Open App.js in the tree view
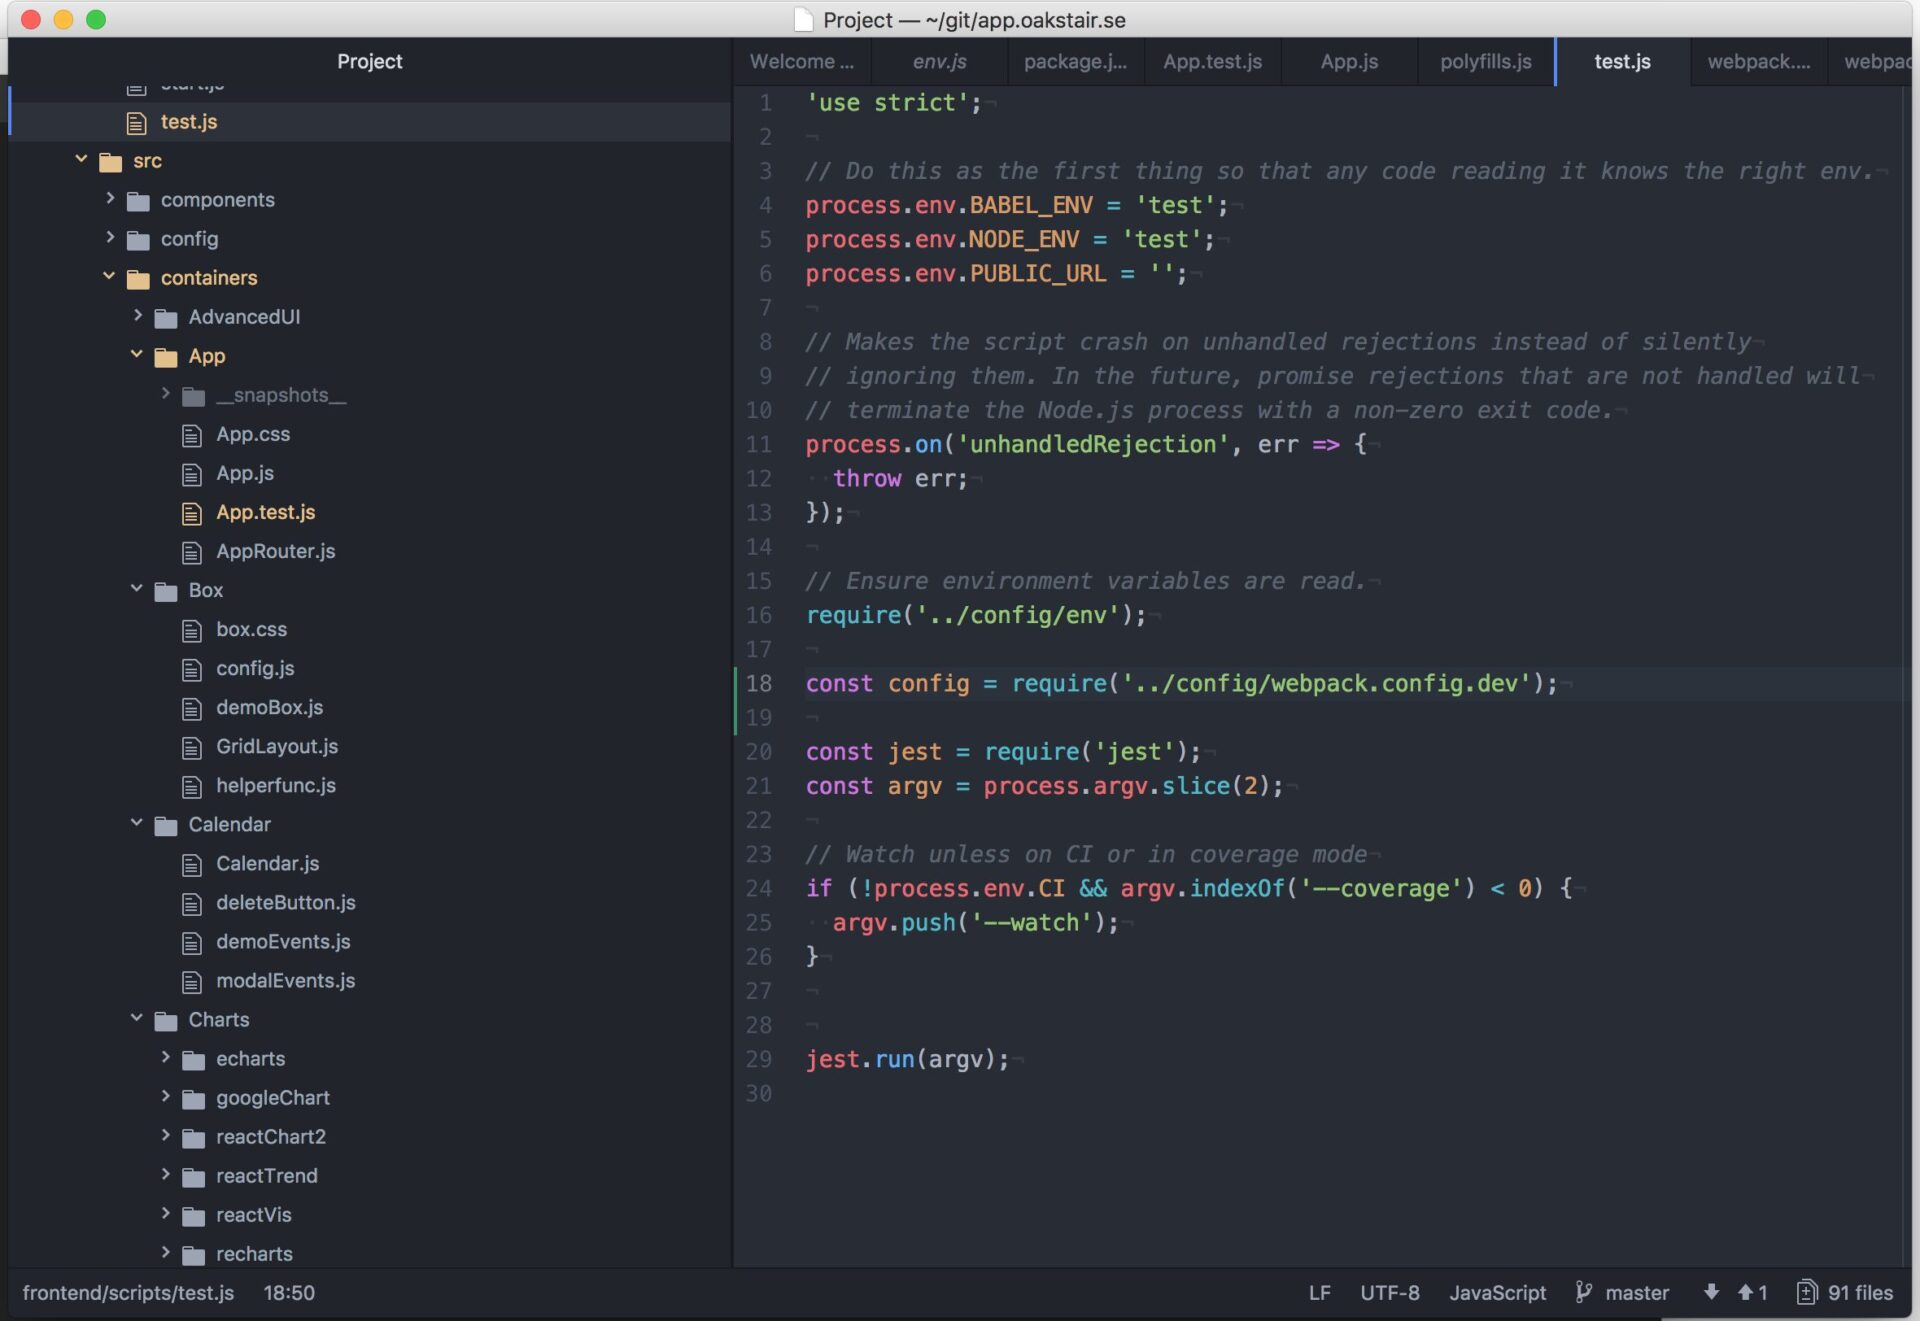1920x1321 pixels. pyautogui.click(x=245, y=474)
